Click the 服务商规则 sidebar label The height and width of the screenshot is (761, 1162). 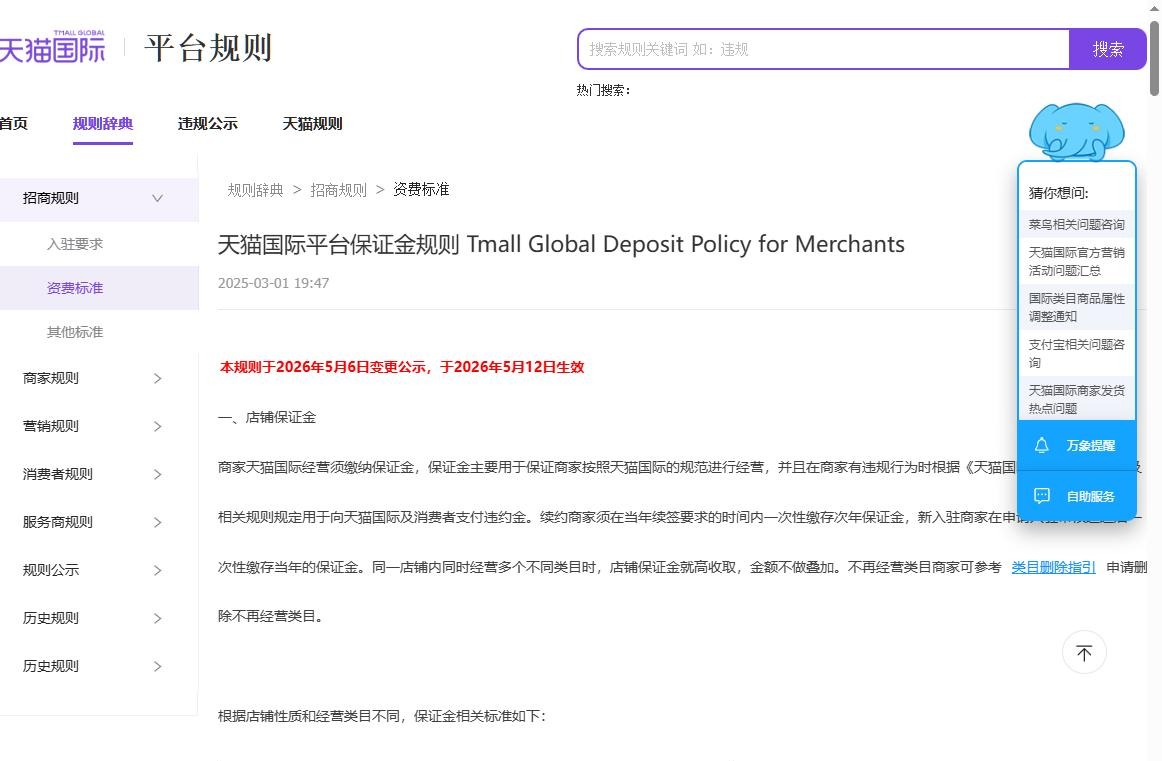(x=58, y=522)
